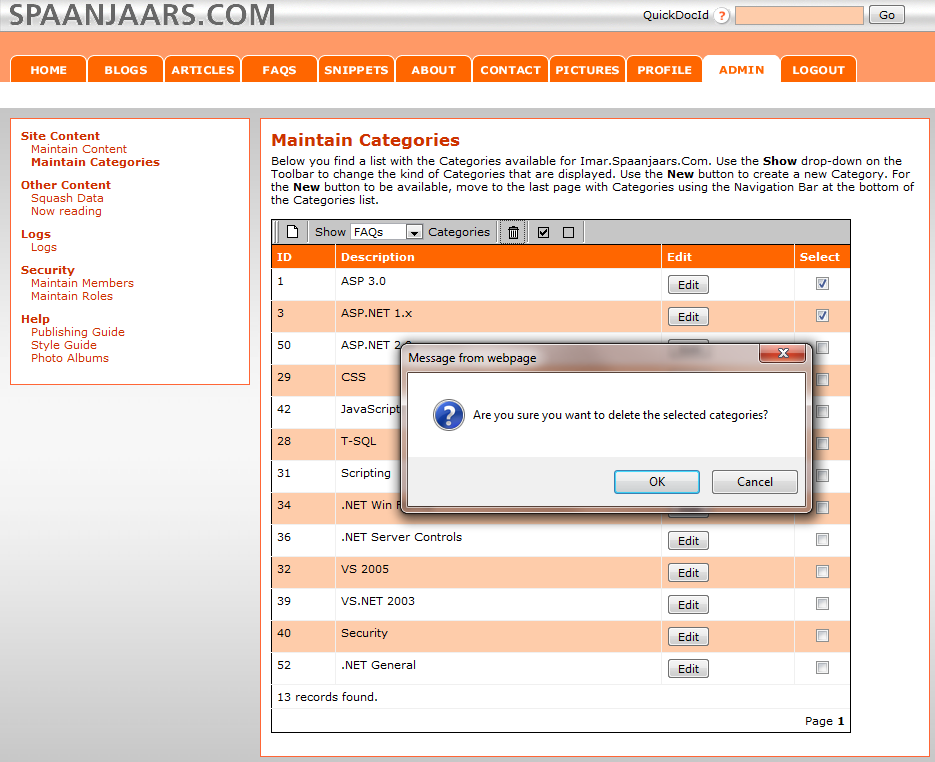935x762 pixels.
Task: Click the QuickDocId text input field
Action: [799, 15]
